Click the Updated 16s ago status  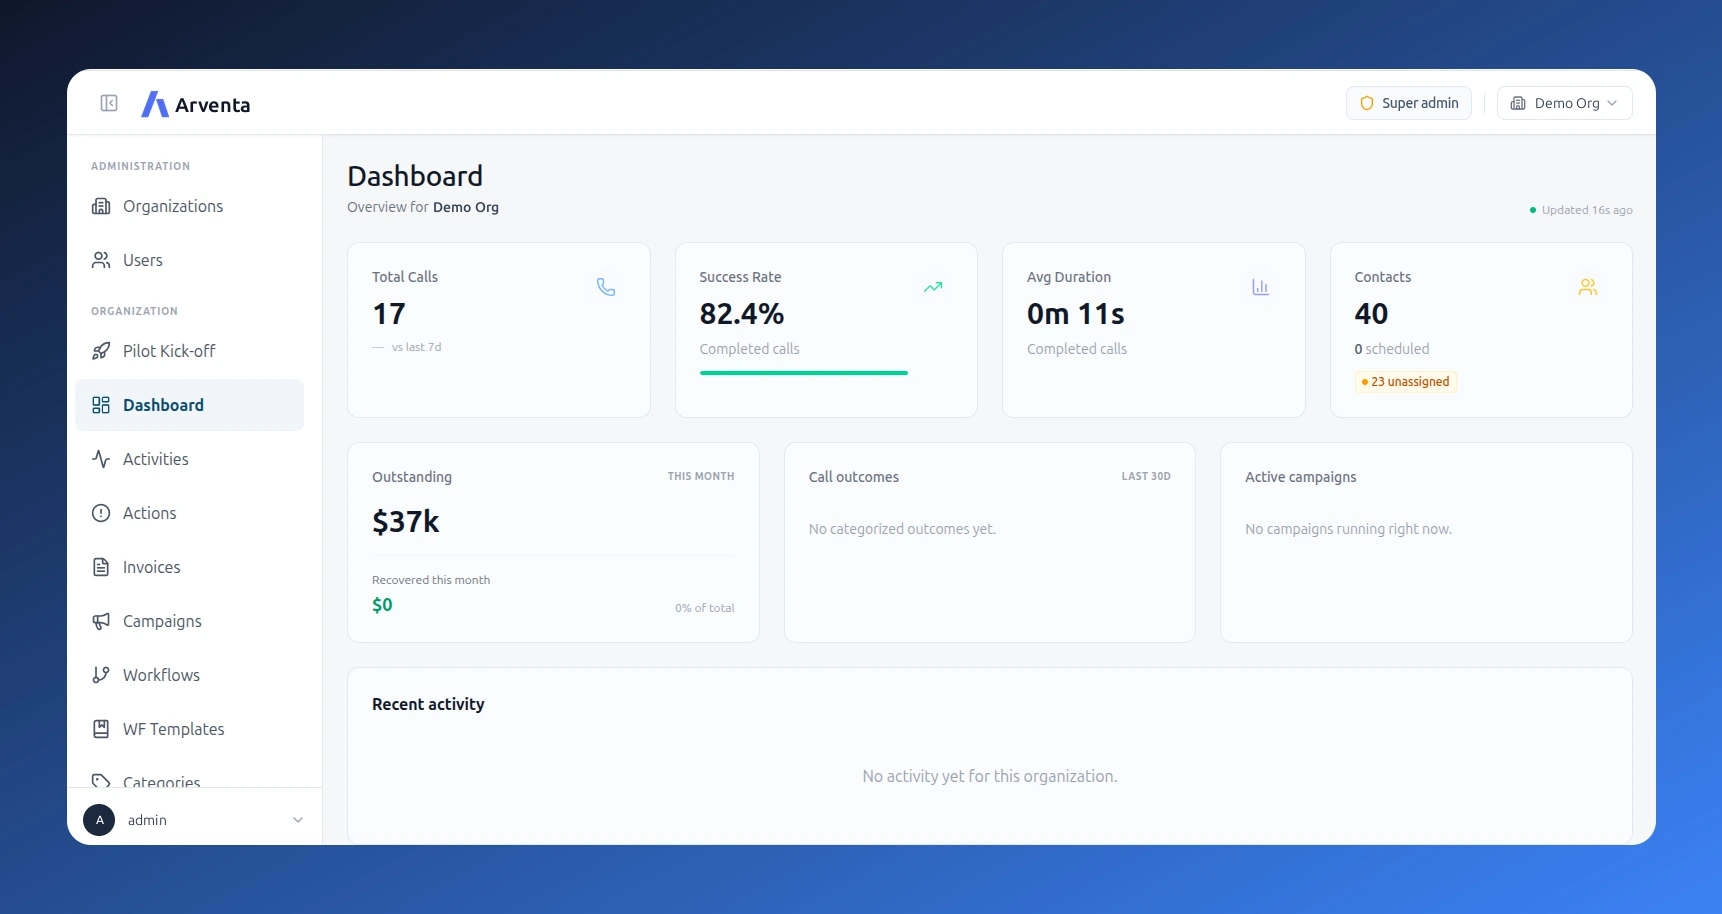[1581, 210]
